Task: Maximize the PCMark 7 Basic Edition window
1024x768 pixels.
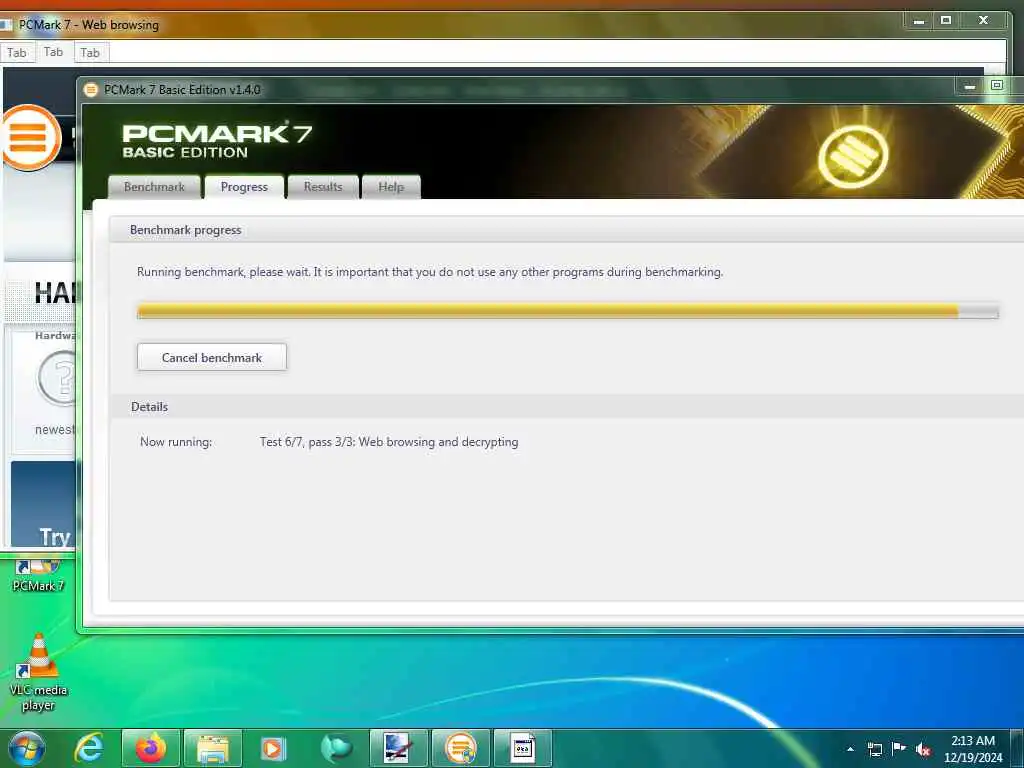Action: (997, 86)
